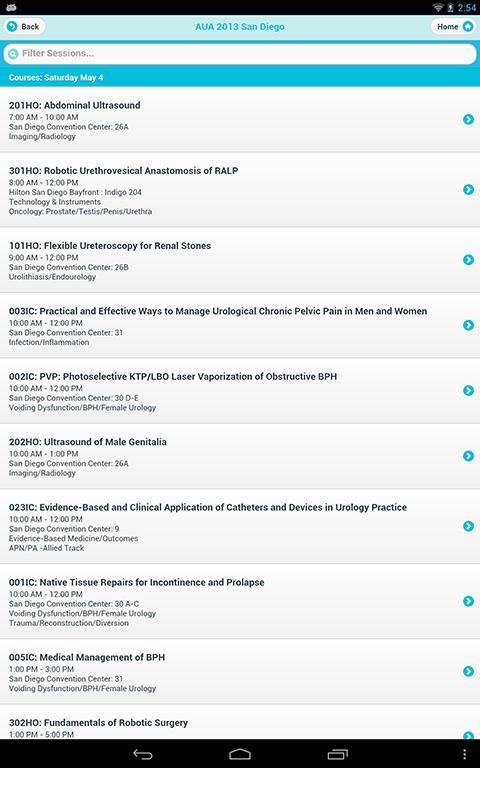The height and width of the screenshot is (800, 480).
Task: Tap arrow icon for Robotic Urethrovesical Anastomosis
Action: 468,190
